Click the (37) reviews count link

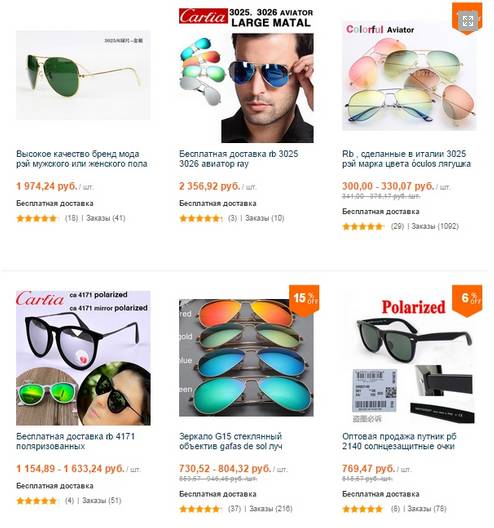234,508
